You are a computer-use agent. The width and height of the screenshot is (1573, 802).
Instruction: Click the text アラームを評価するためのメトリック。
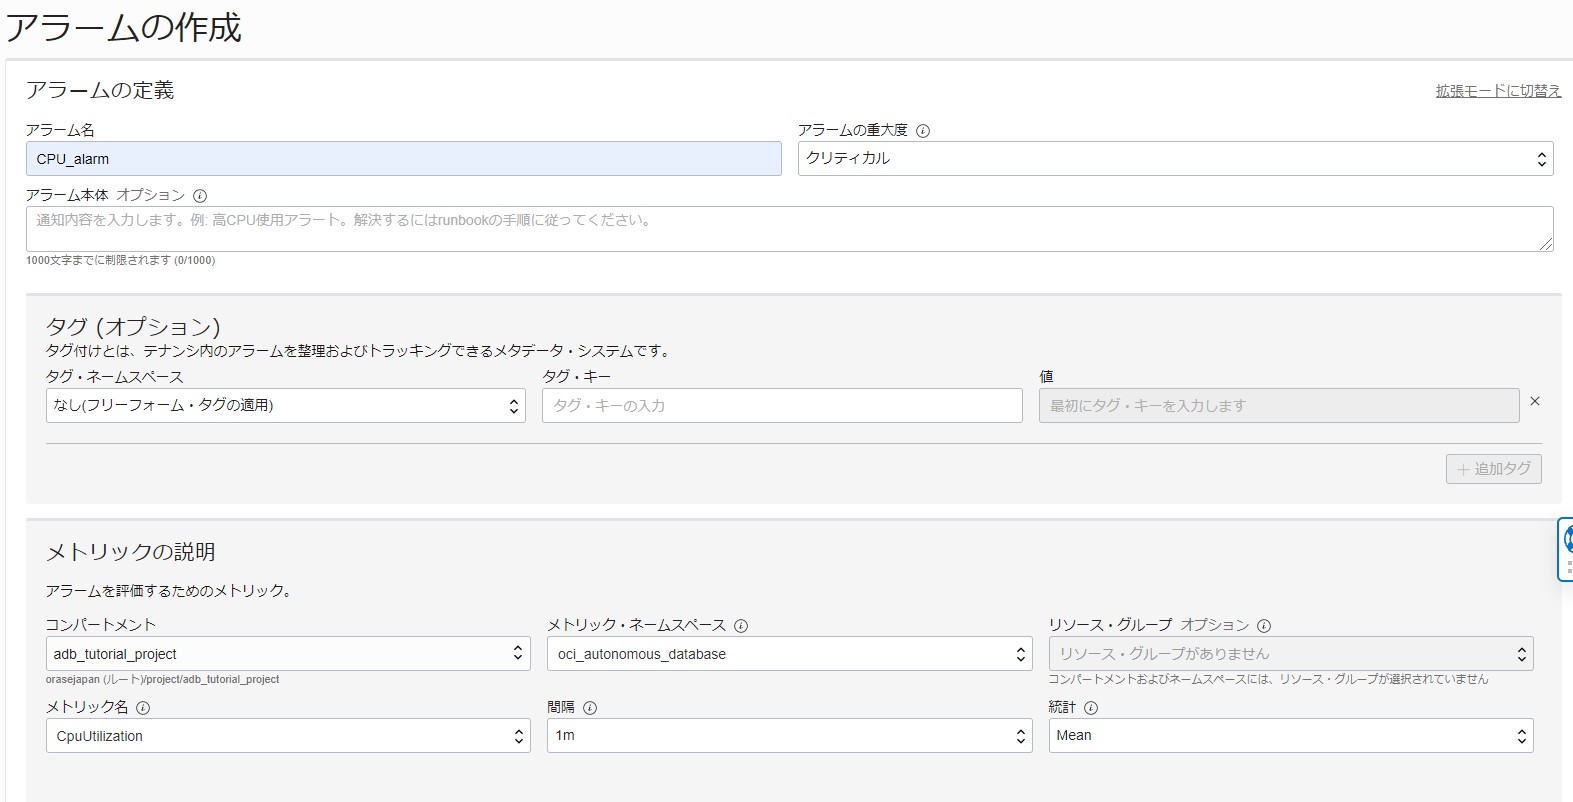(171, 591)
